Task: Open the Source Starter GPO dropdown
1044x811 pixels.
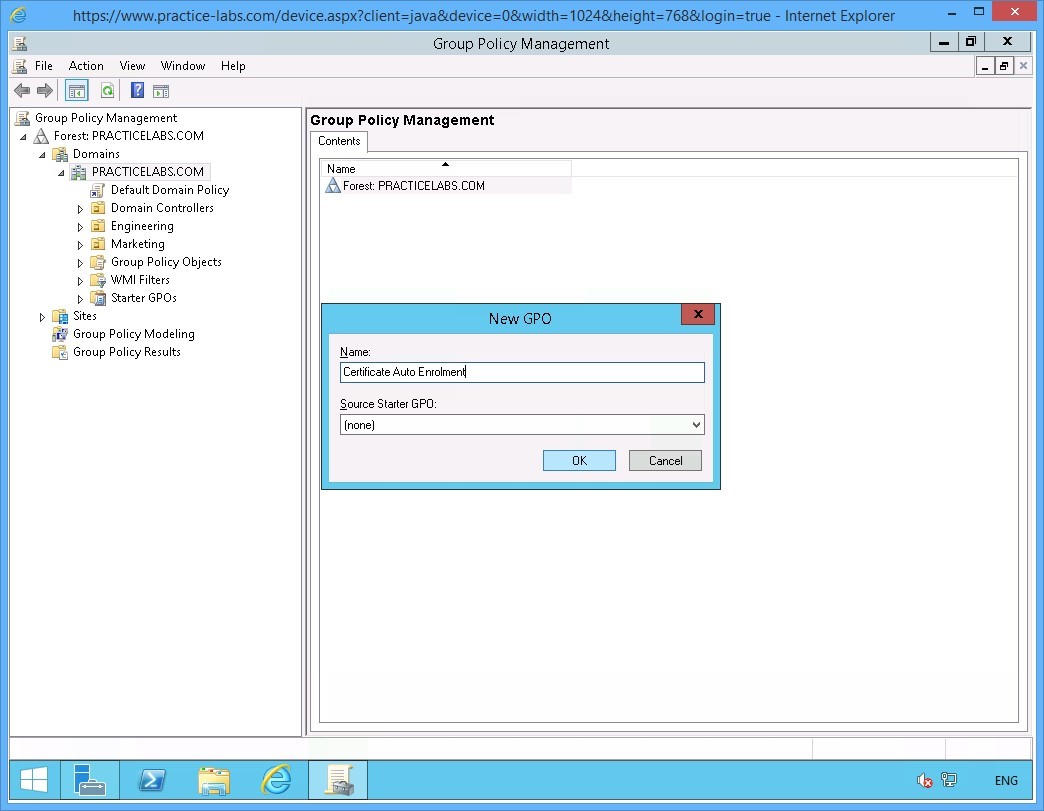Action: point(697,424)
